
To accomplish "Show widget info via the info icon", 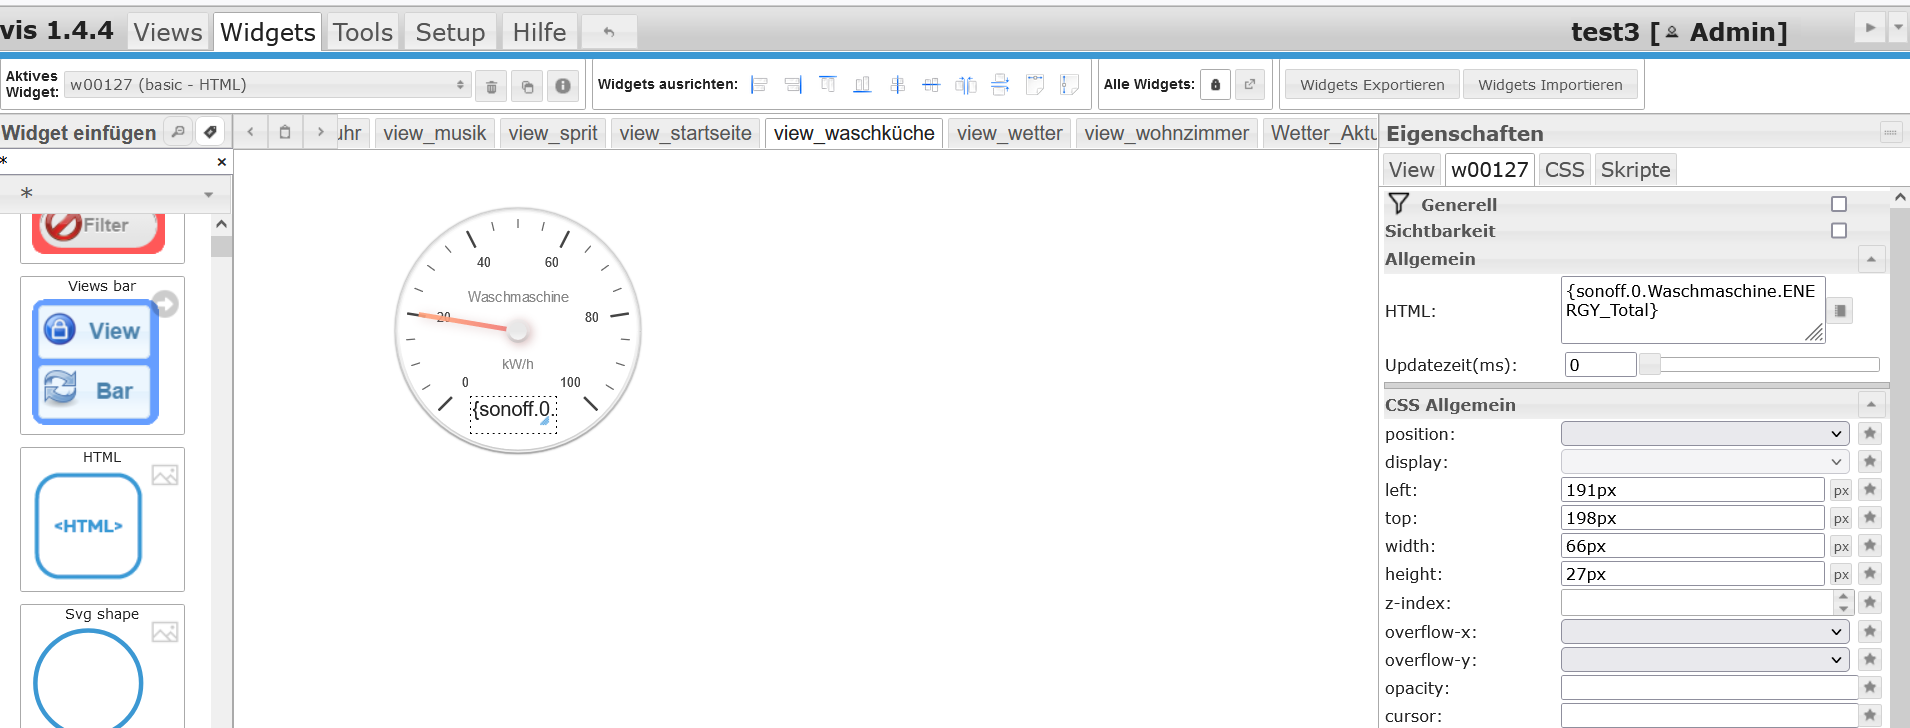I will pos(563,86).
